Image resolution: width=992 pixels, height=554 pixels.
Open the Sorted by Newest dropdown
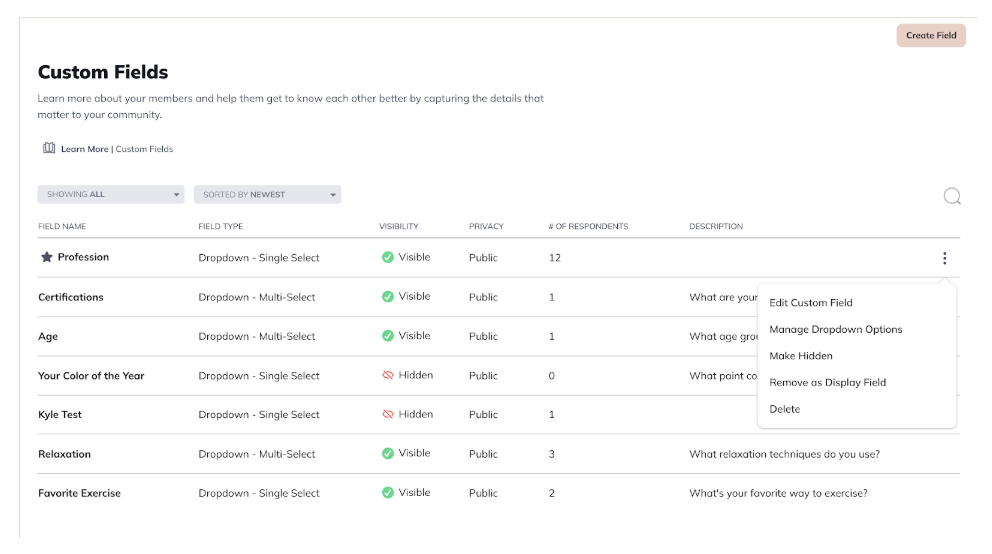267,195
